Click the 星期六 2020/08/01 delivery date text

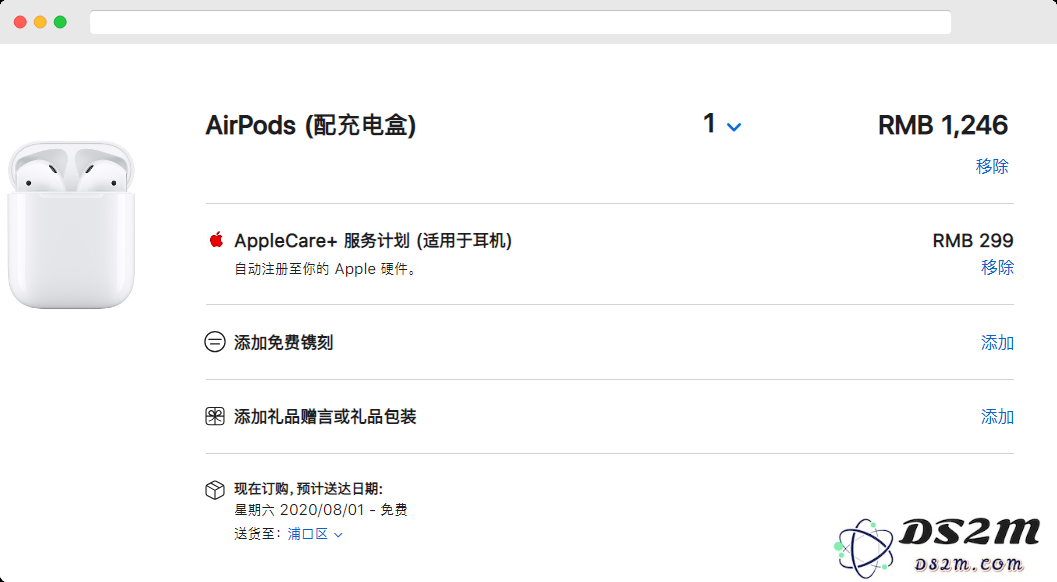click(321, 510)
